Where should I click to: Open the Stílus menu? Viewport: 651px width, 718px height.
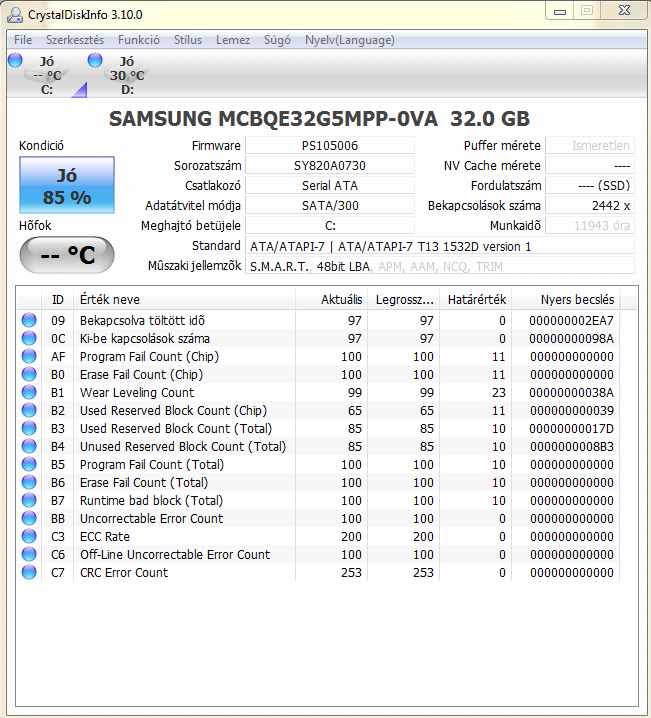(188, 40)
